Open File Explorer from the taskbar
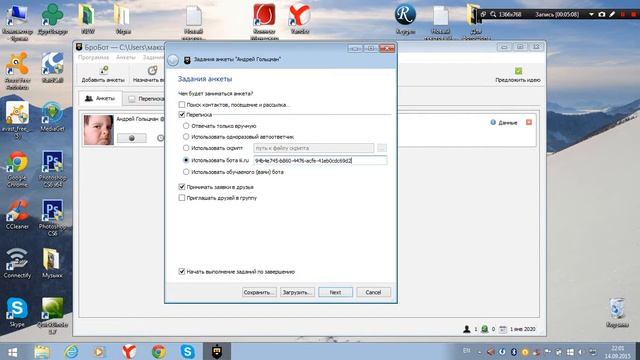640x360 pixels. (42, 352)
